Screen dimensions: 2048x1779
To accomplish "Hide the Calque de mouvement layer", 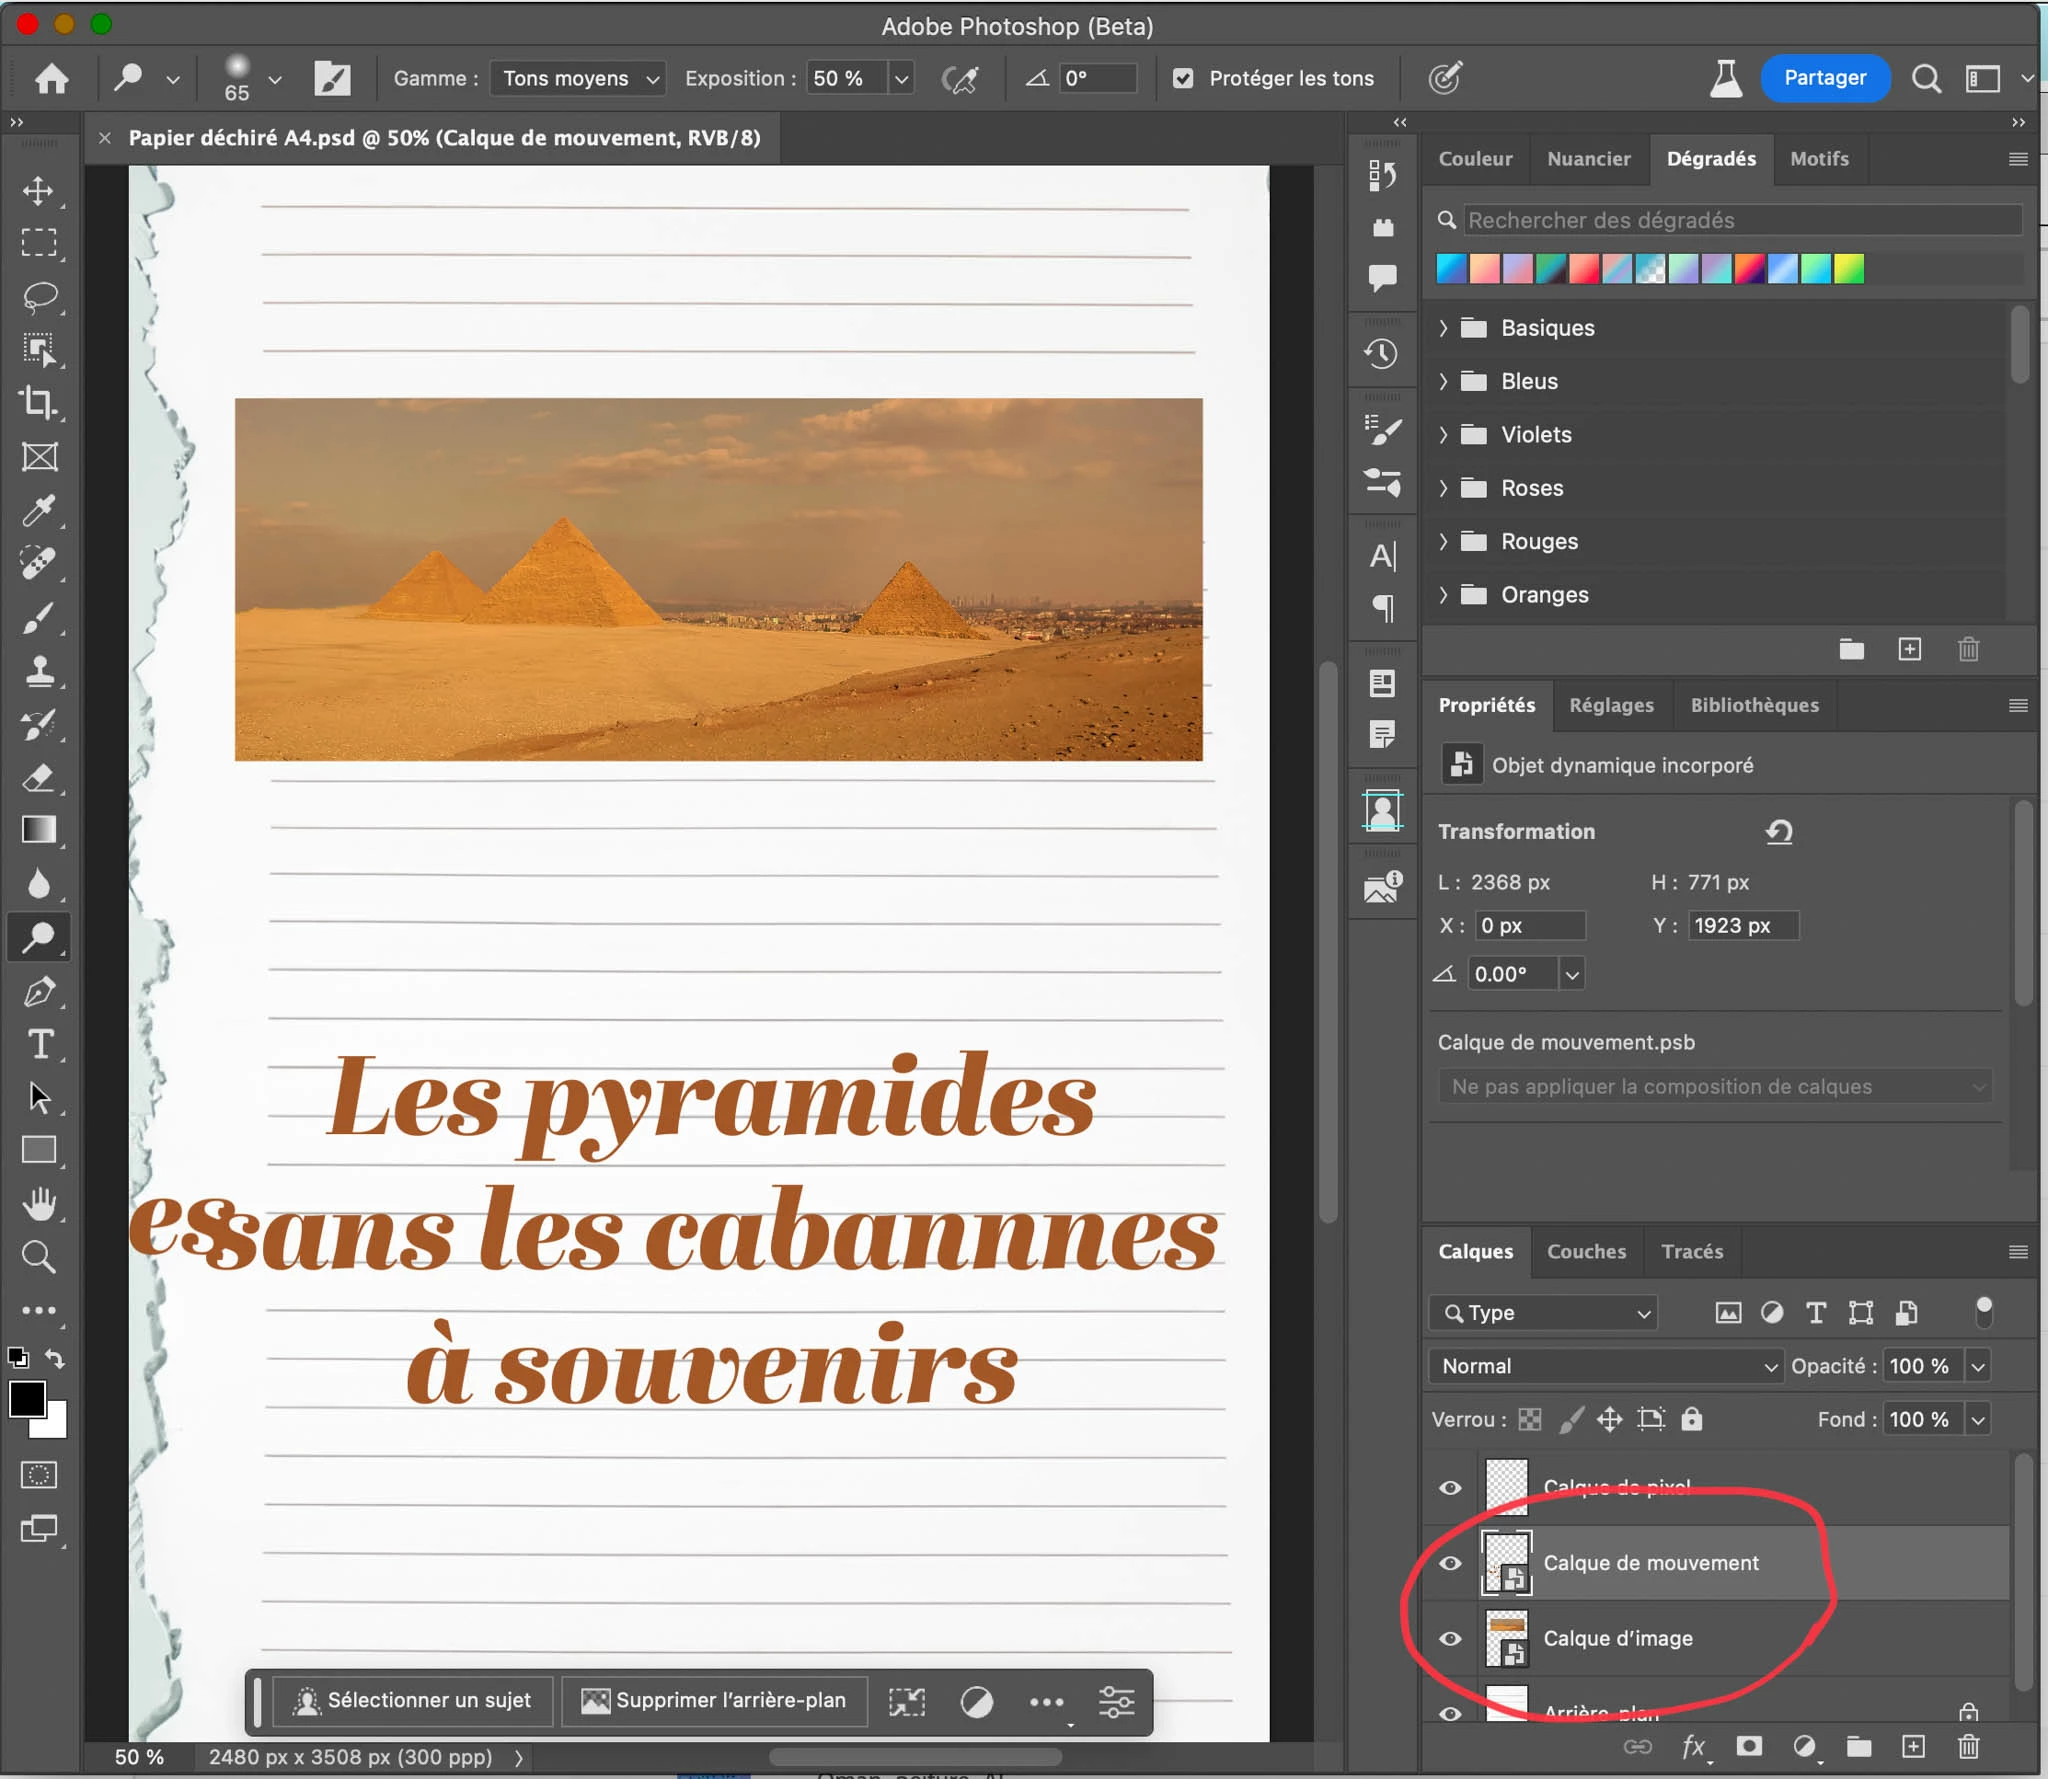I will coord(1450,1563).
